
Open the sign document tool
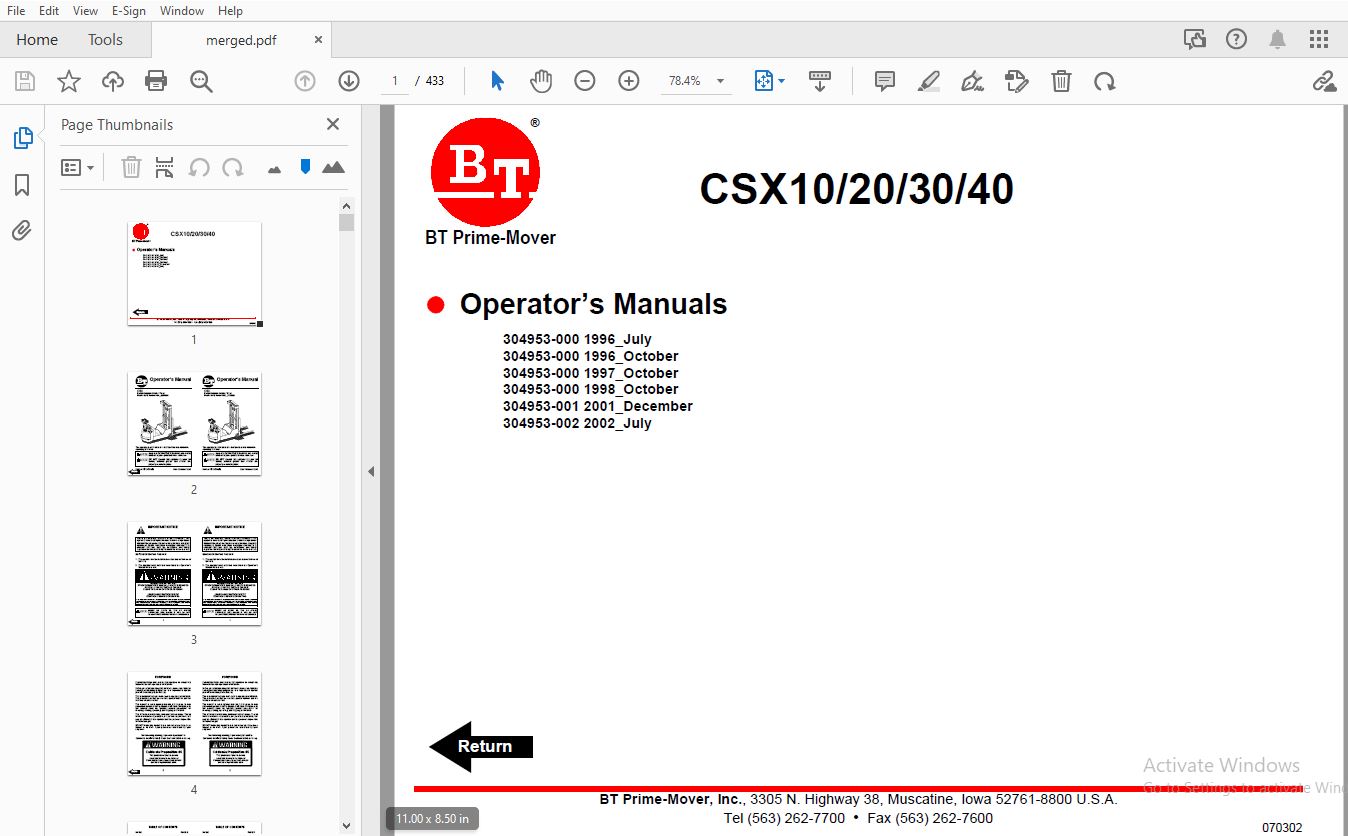pos(973,81)
